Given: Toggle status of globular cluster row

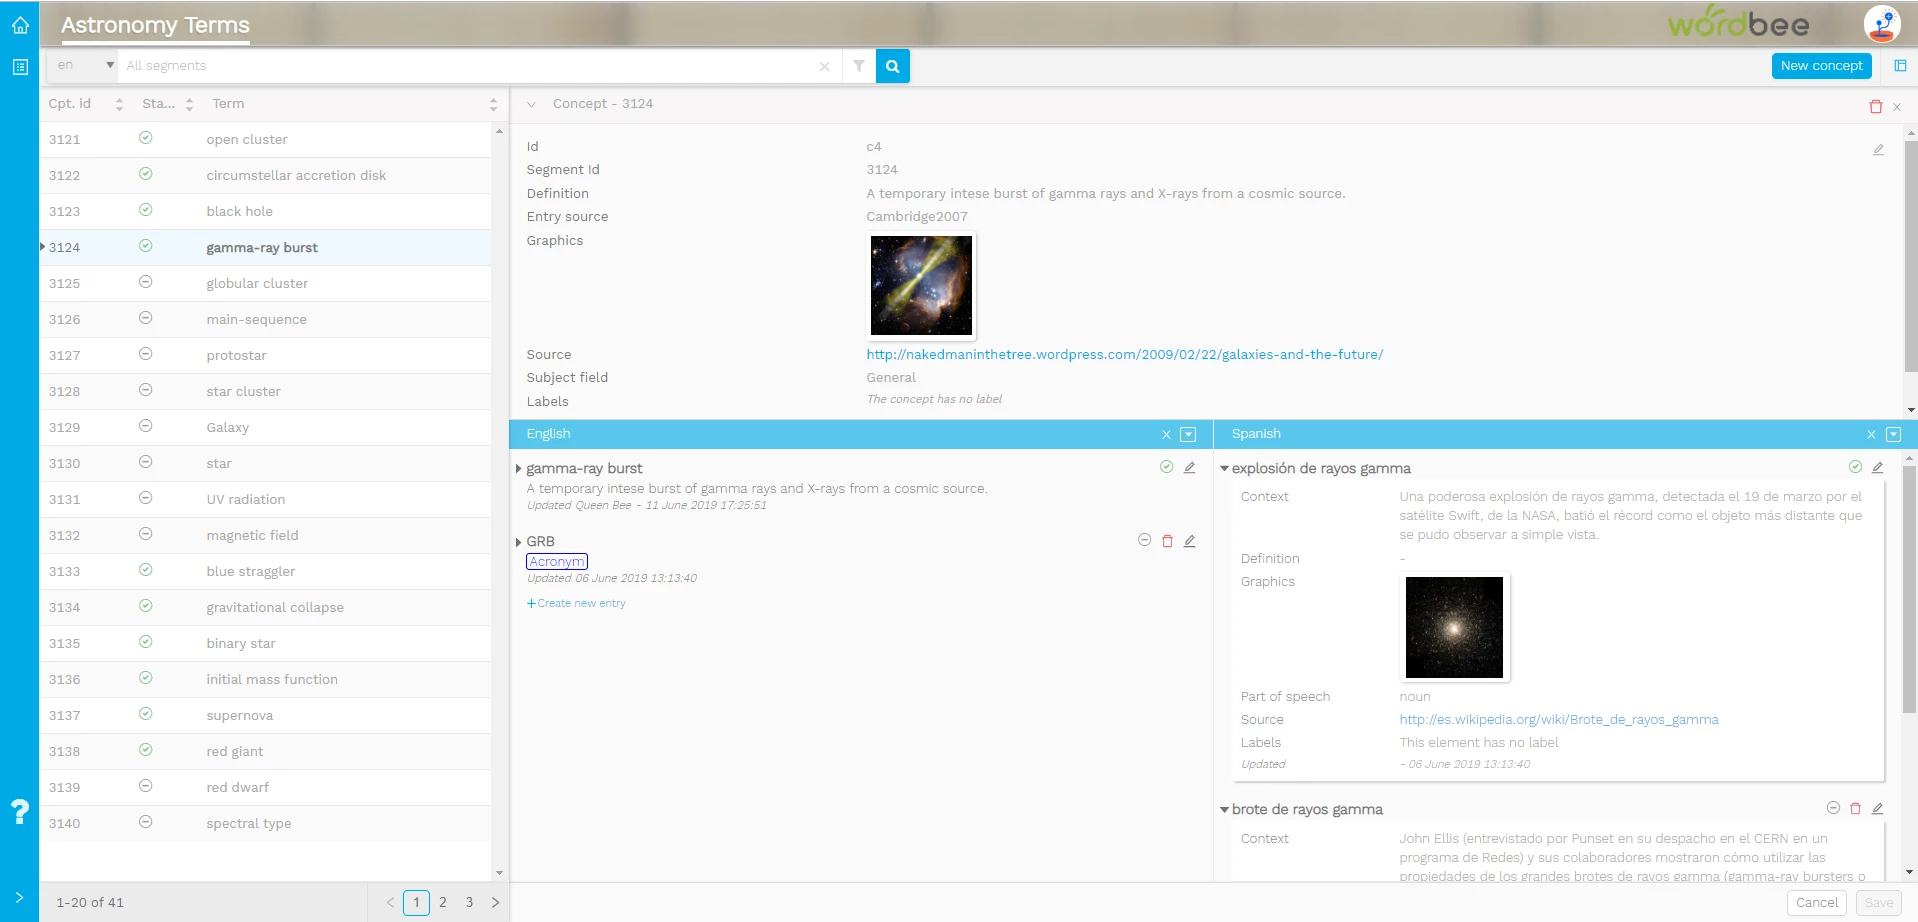Looking at the screenshot, I should click(145, 283).
